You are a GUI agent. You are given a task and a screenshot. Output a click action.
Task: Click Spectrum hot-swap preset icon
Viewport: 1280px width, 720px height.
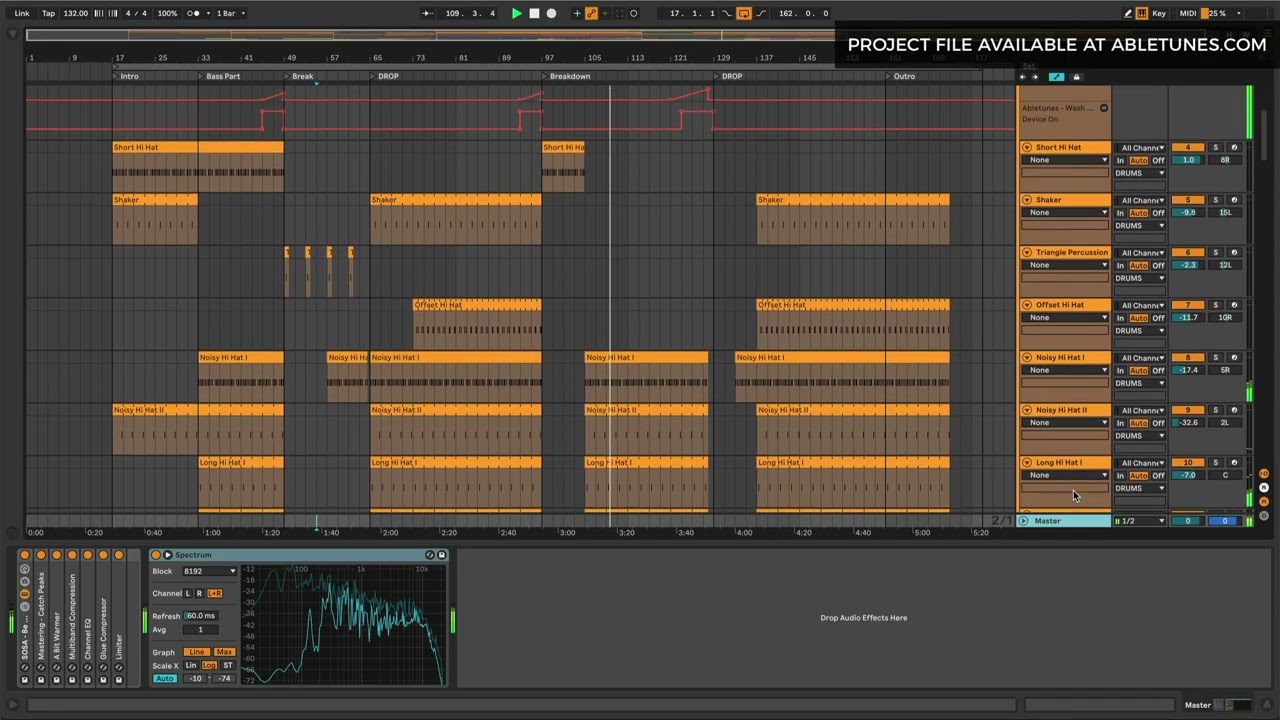[430, 555]
